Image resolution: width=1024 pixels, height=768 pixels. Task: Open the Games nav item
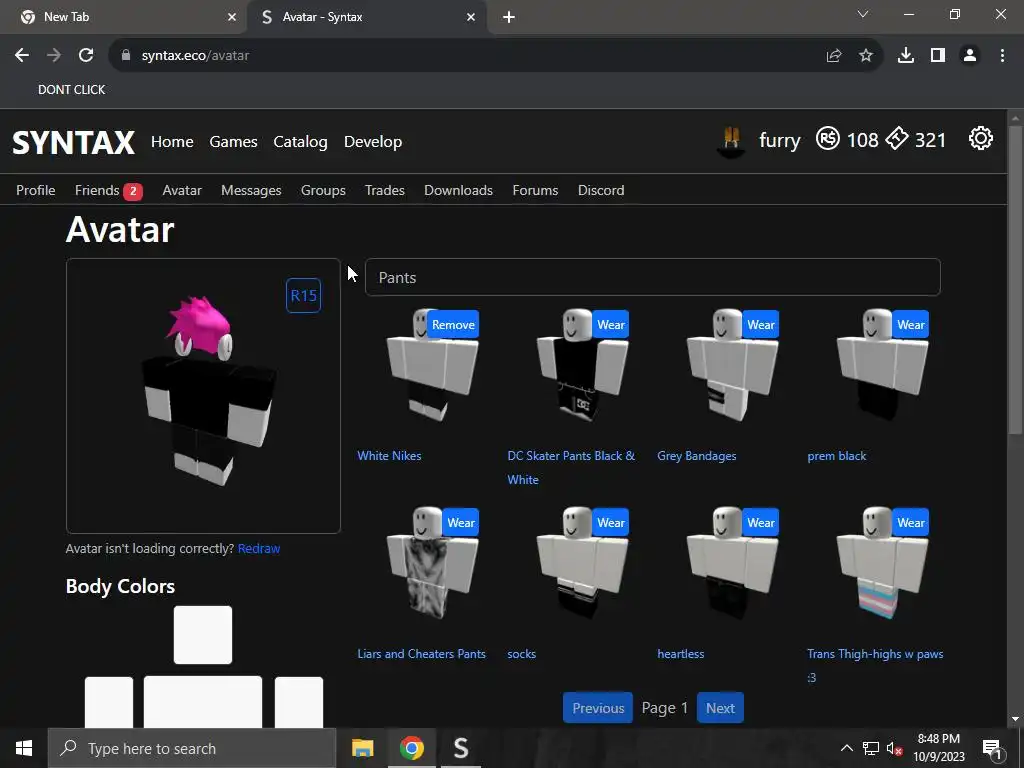(x=233, y=142)
